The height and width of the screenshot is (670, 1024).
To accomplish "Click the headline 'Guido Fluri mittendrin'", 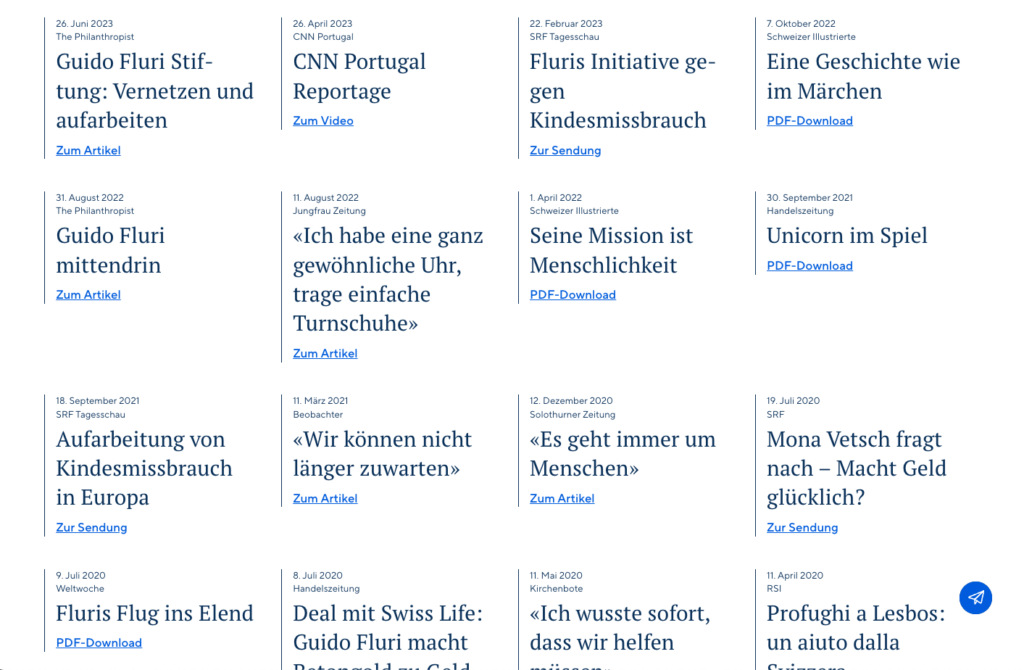I will point(110,250).
